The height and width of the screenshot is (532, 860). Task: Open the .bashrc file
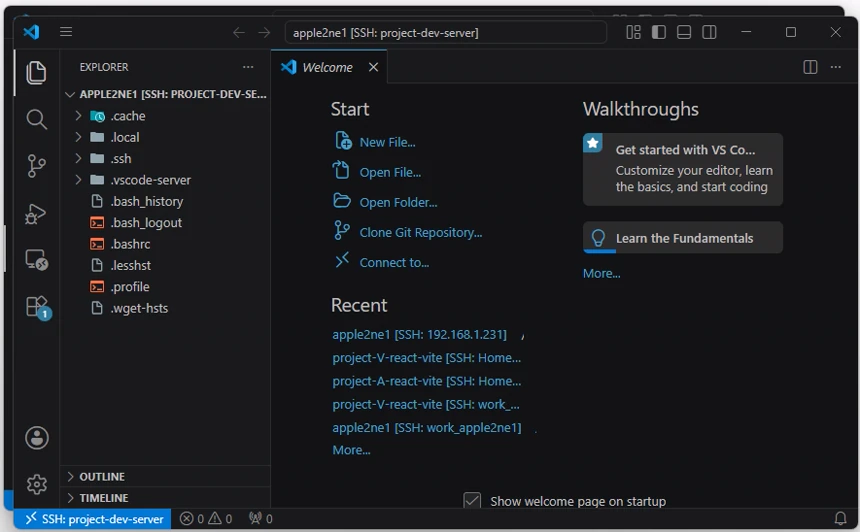tap(166, 244)
